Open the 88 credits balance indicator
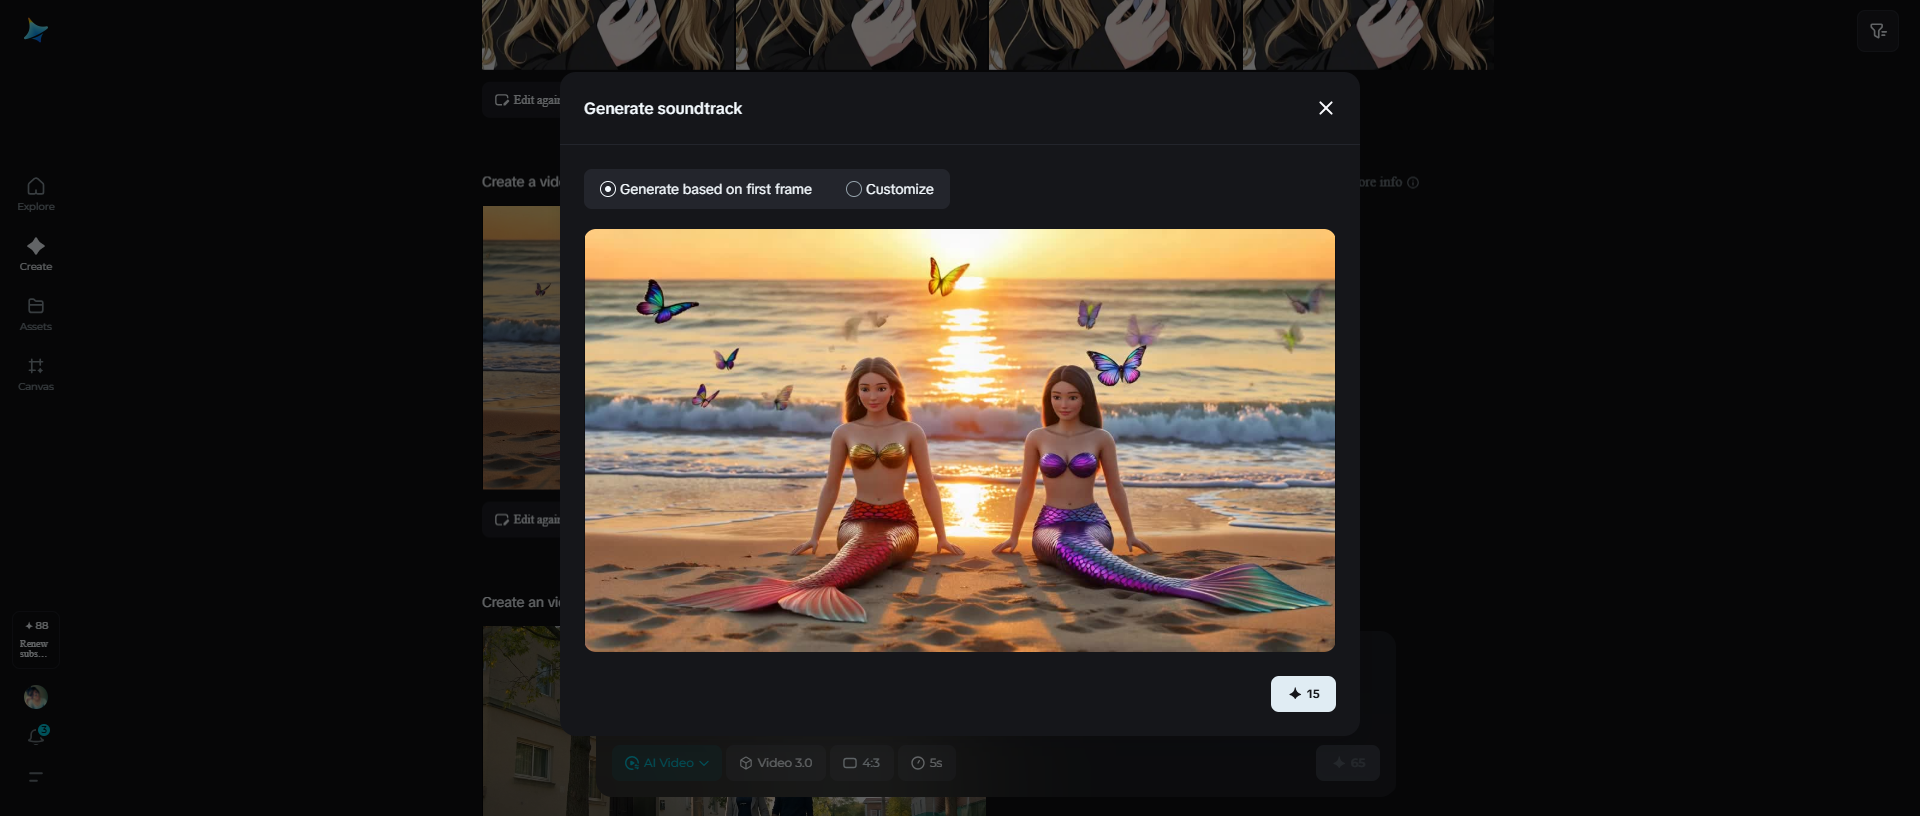Screen dimensions: 1920x816 tap(36, 626)
